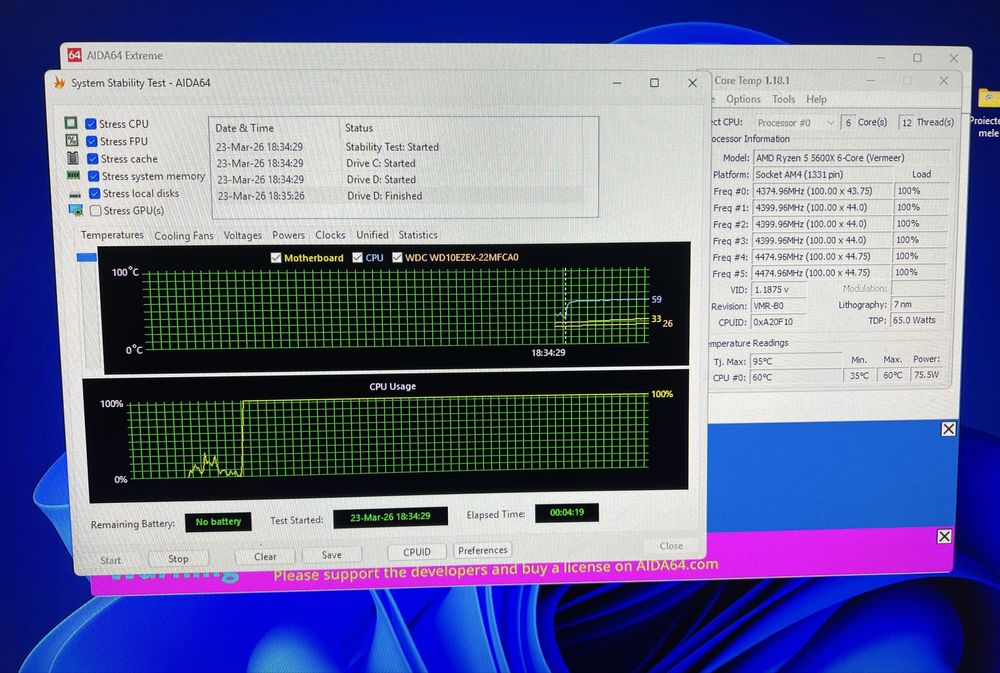
Task: Open the Processor #0 dropdown in Core Temp
Action: 795,122
